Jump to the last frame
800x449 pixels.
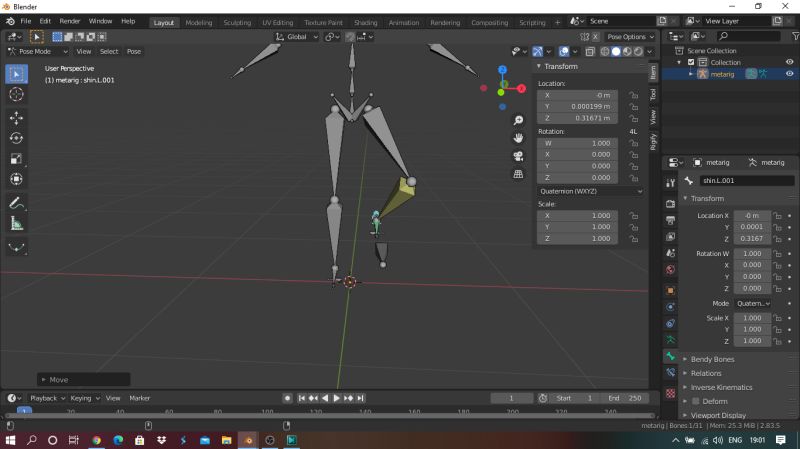[360, 398]
